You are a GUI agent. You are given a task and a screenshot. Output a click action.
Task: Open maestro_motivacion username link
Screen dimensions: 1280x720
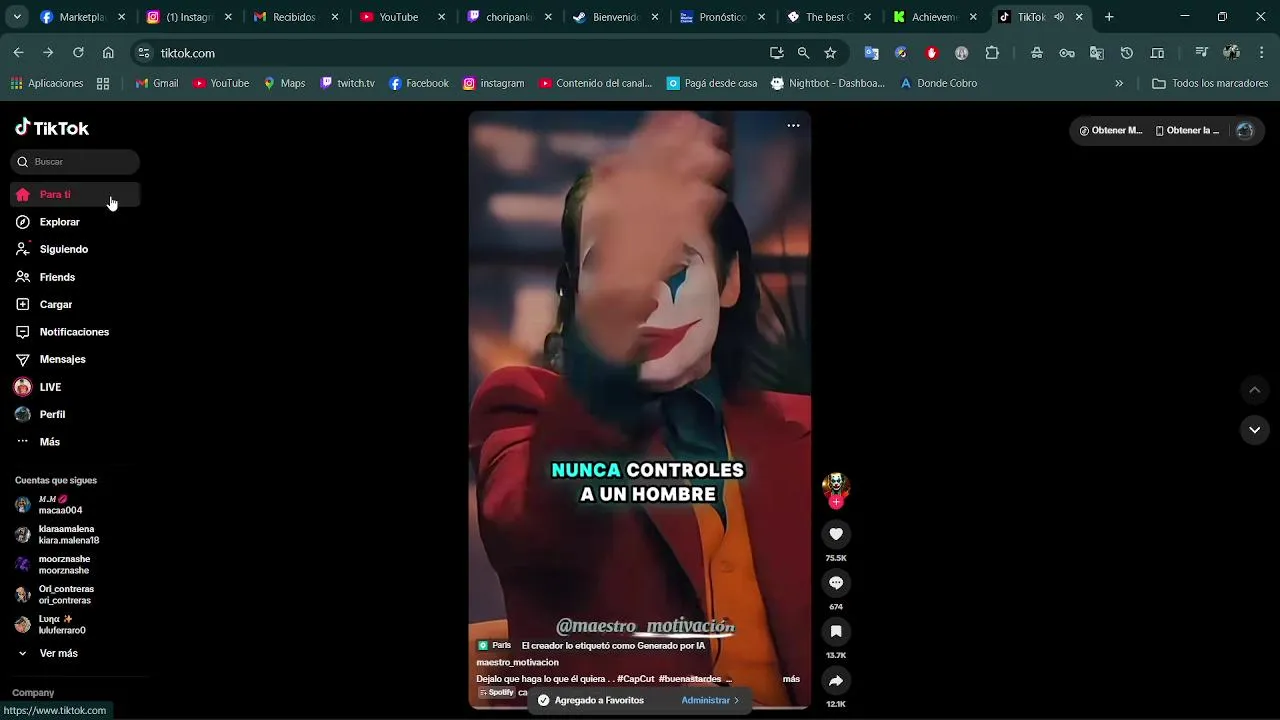pos(517,662)
